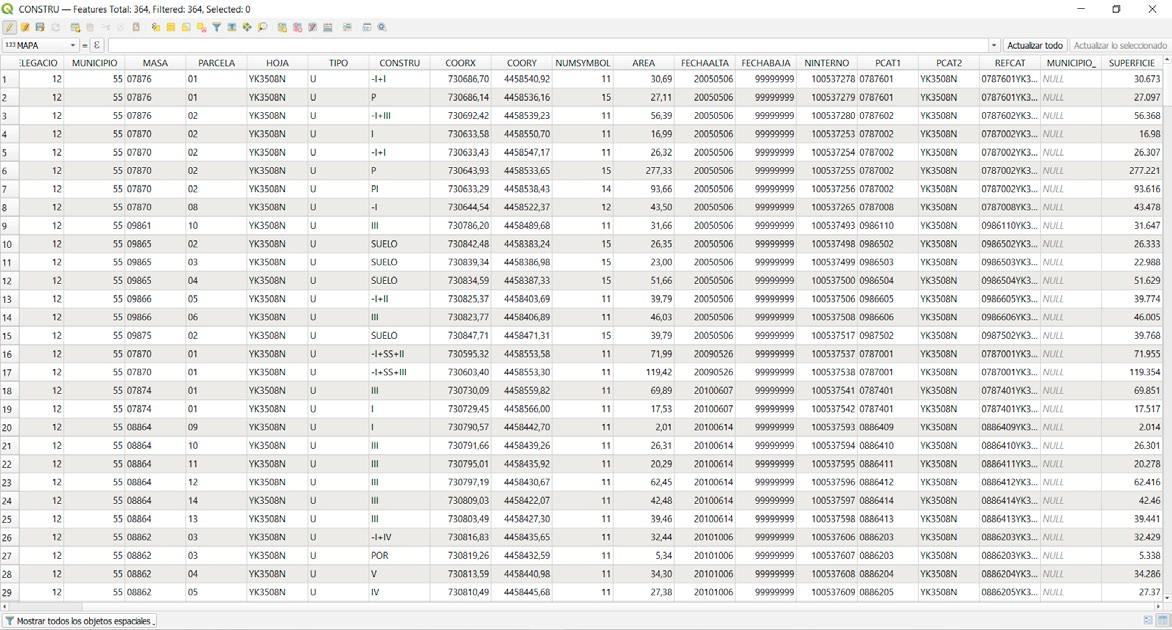Click the SUPERFICIE cell 119.354
The image size is (1172, 630).
(x=1132, y=372)
